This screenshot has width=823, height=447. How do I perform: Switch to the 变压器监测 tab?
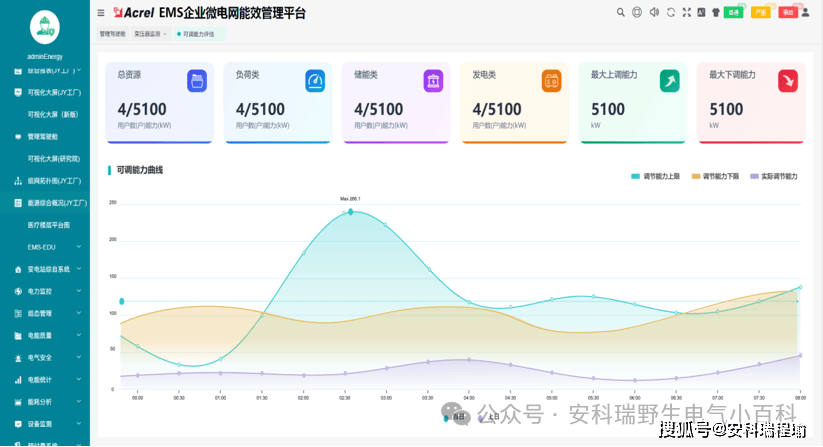pyautogui.click(x=147, y=34)
